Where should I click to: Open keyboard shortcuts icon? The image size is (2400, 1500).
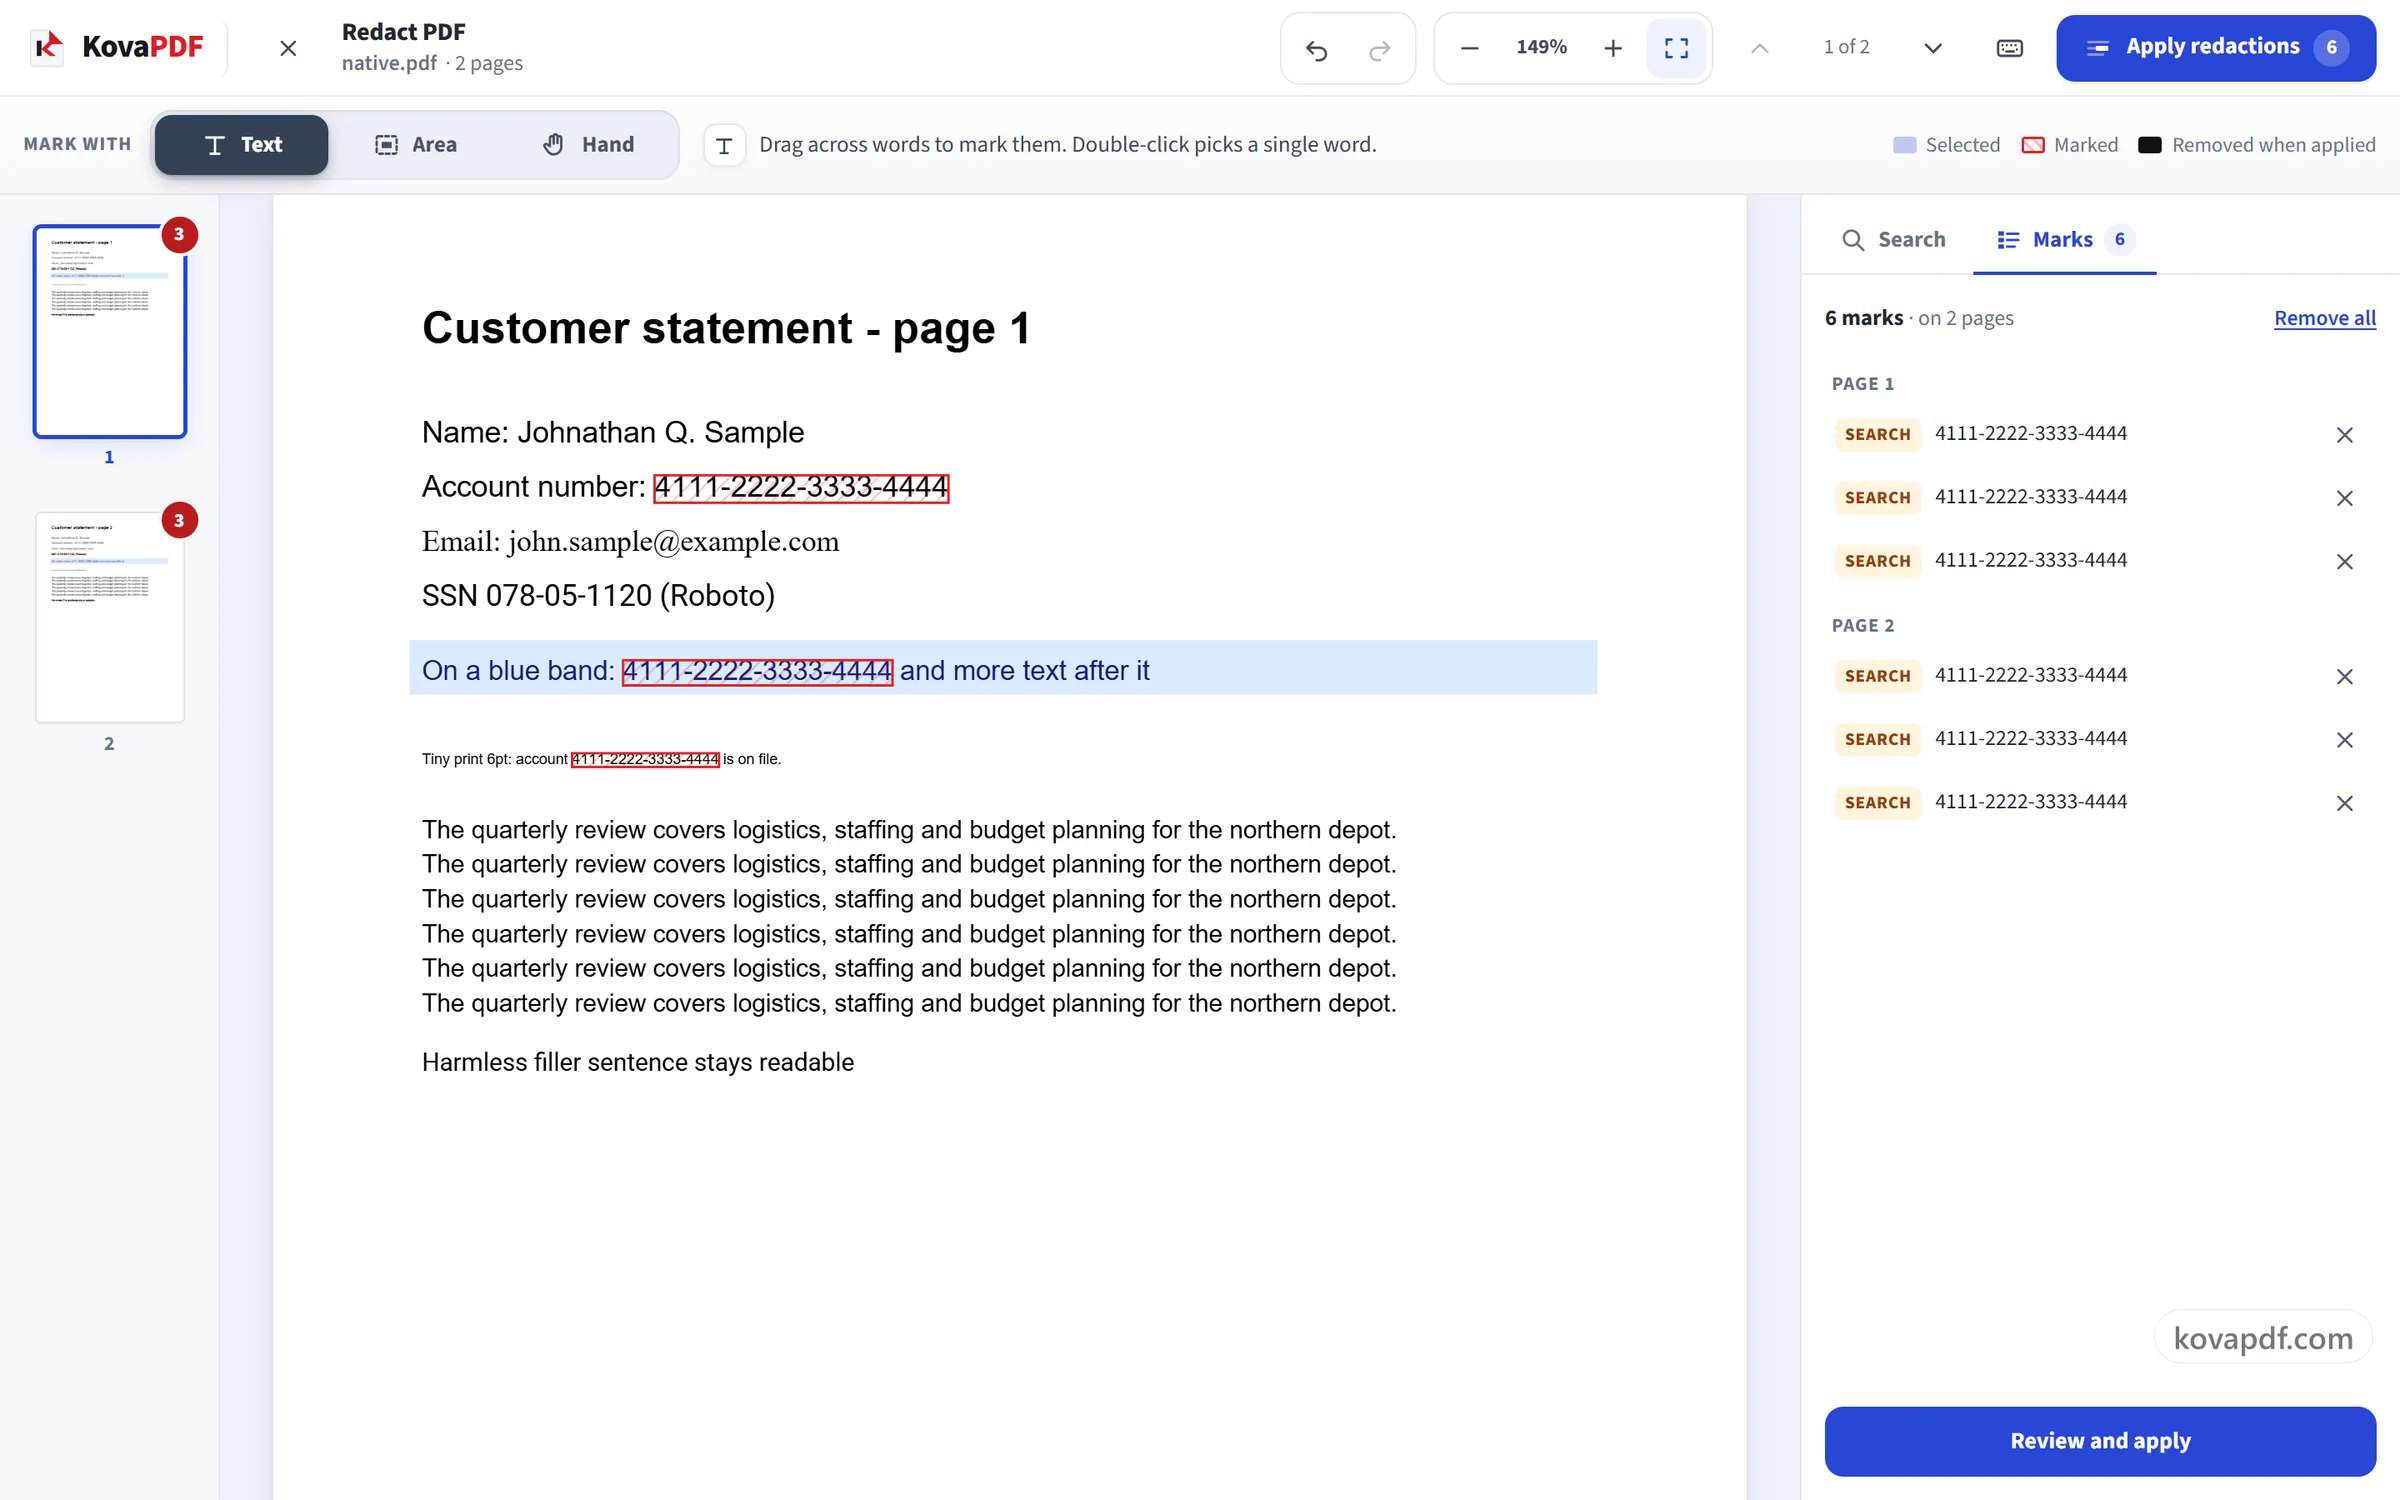click(2010, 48)
